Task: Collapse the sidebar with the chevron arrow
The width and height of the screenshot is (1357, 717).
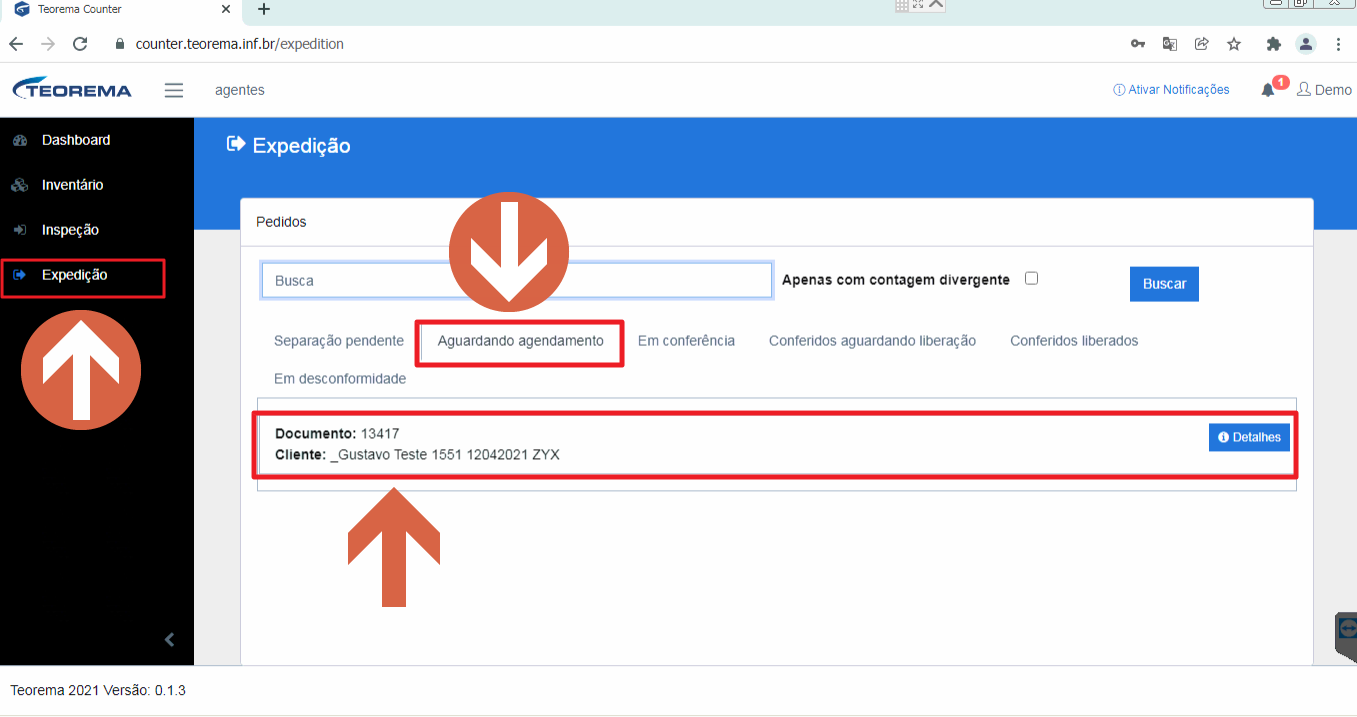Action: pyautogui.click(x=170, y=639)
